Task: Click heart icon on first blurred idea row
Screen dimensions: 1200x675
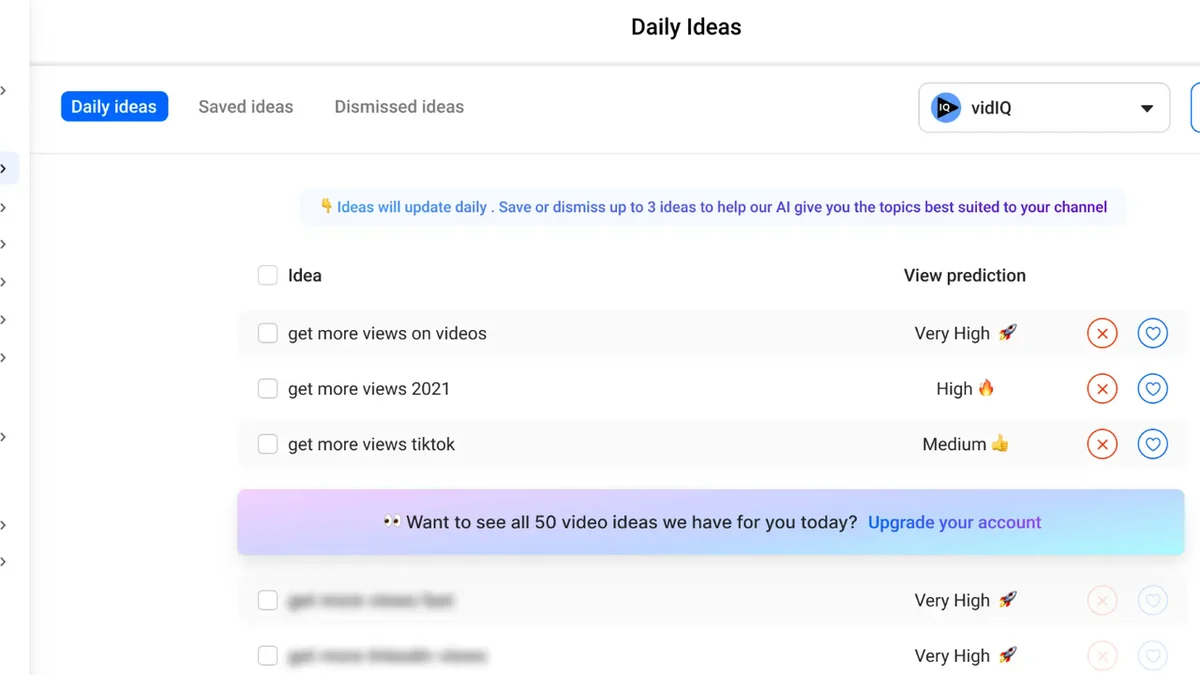Action: [x=1152, y=601]
